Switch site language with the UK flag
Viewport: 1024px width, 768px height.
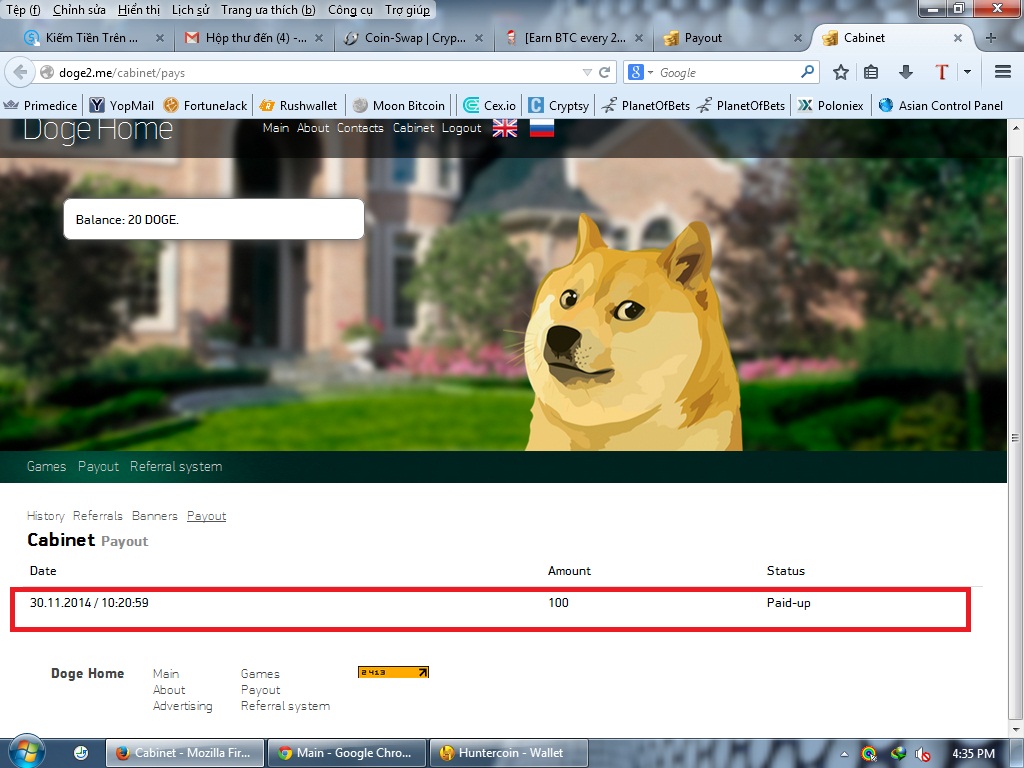(x=505, y=128)
